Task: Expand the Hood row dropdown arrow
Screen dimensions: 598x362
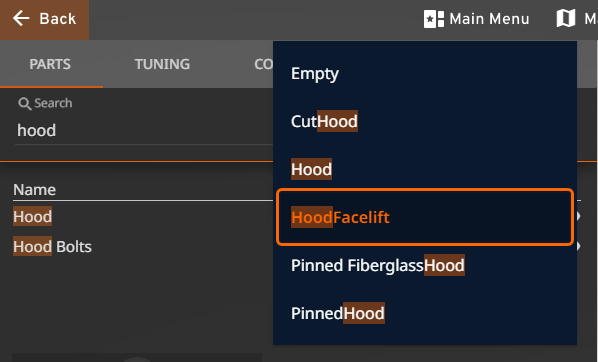Action: coord(579,216)
